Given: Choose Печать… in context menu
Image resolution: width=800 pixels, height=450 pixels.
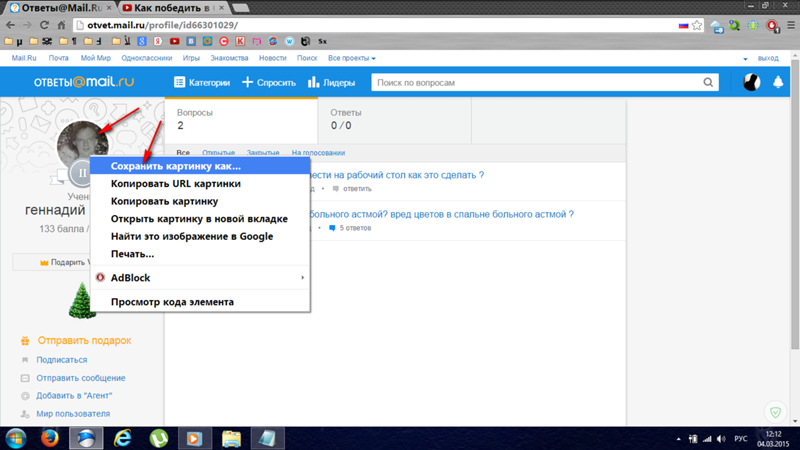Looking at the screenshot, I should (200, 254).
